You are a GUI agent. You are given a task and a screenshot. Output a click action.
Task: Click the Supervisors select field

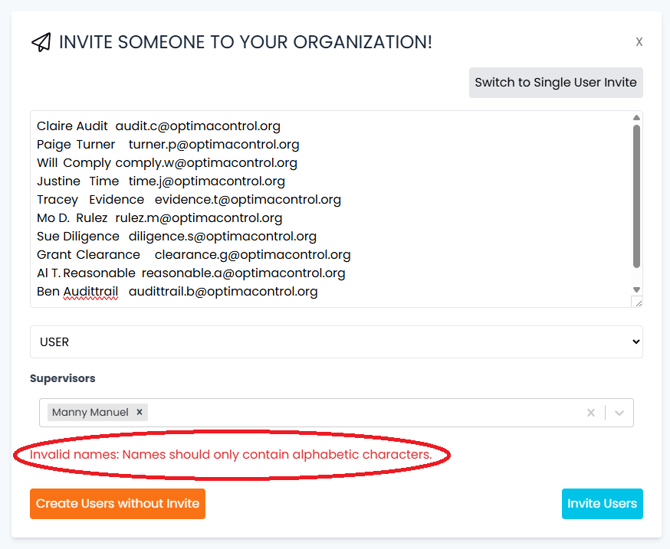pos(336,413)
